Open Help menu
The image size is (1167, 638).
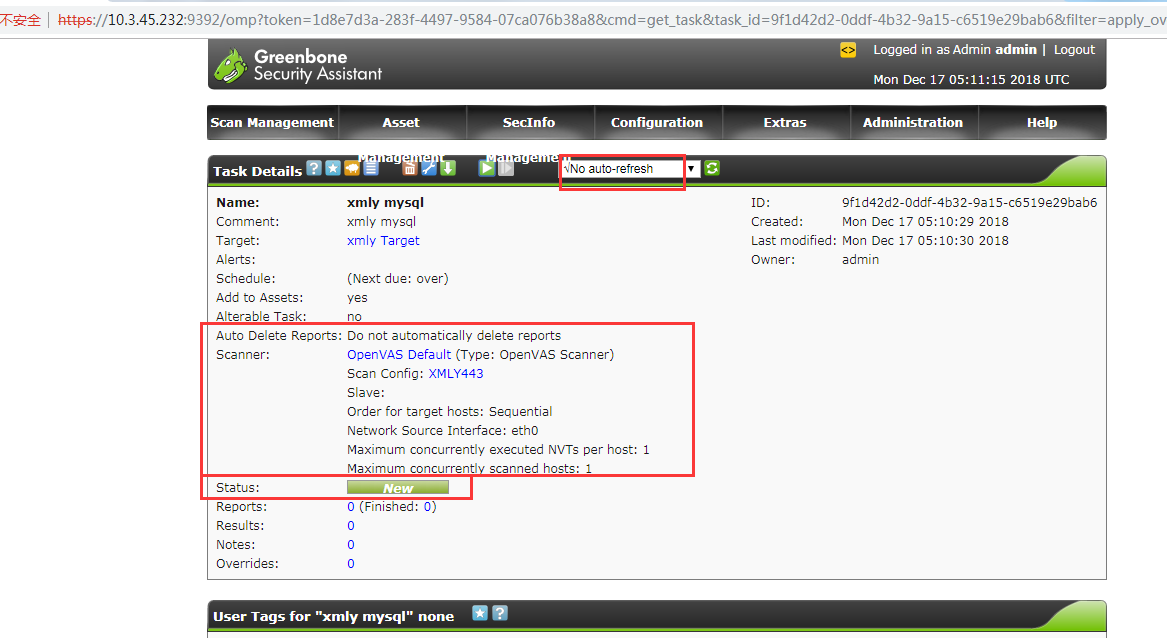tap(1041, 123)
